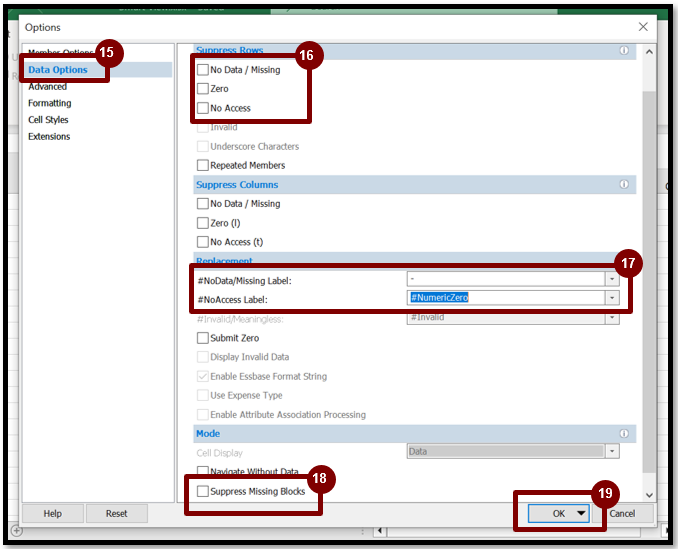The image size is (678, 549).
Task: Click the new sheet plus icon in Excel
Action: pos(16,530)
